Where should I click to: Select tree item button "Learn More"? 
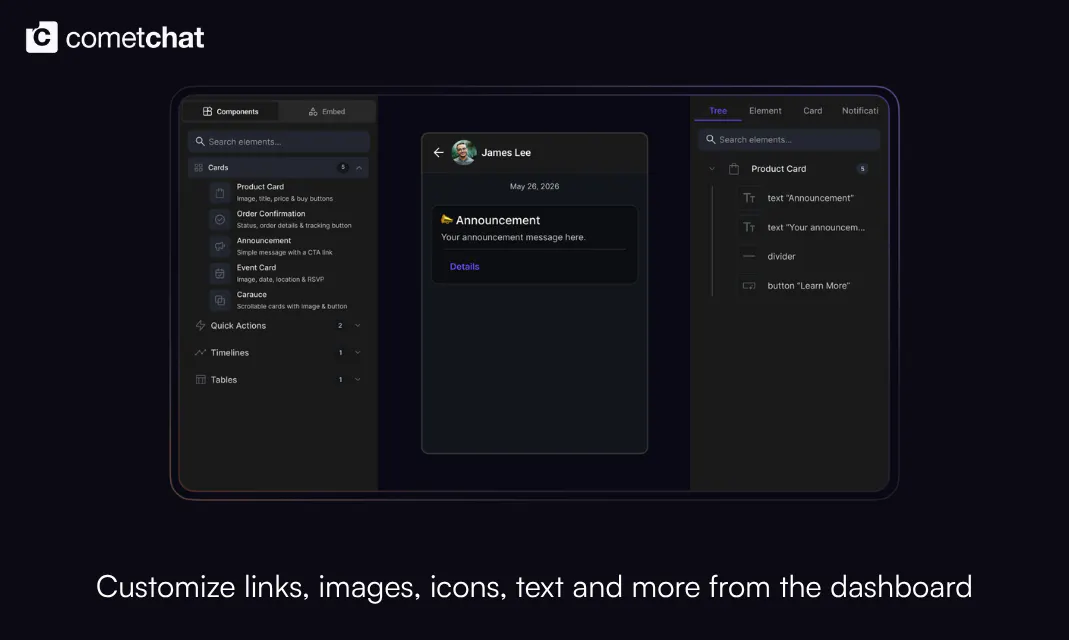809,286
